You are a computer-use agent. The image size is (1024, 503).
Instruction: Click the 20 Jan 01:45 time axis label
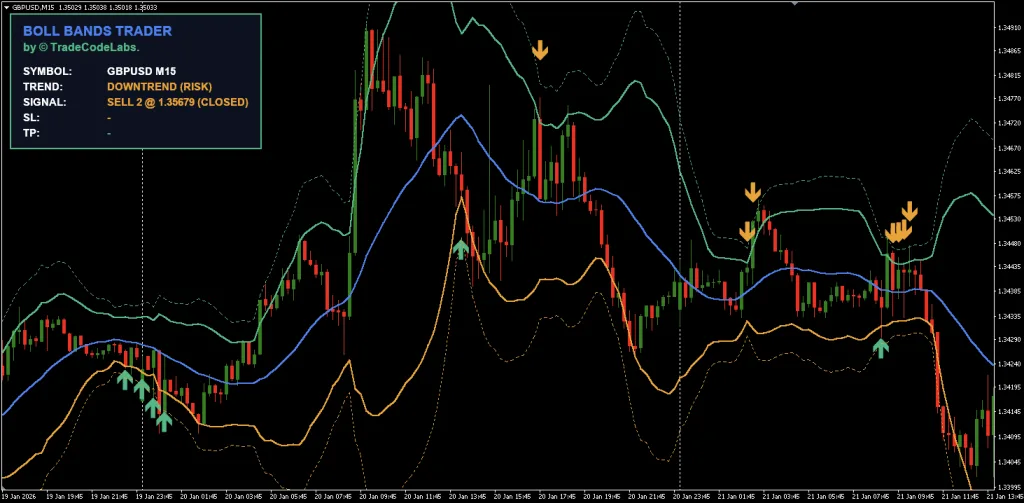coord(200,496)
